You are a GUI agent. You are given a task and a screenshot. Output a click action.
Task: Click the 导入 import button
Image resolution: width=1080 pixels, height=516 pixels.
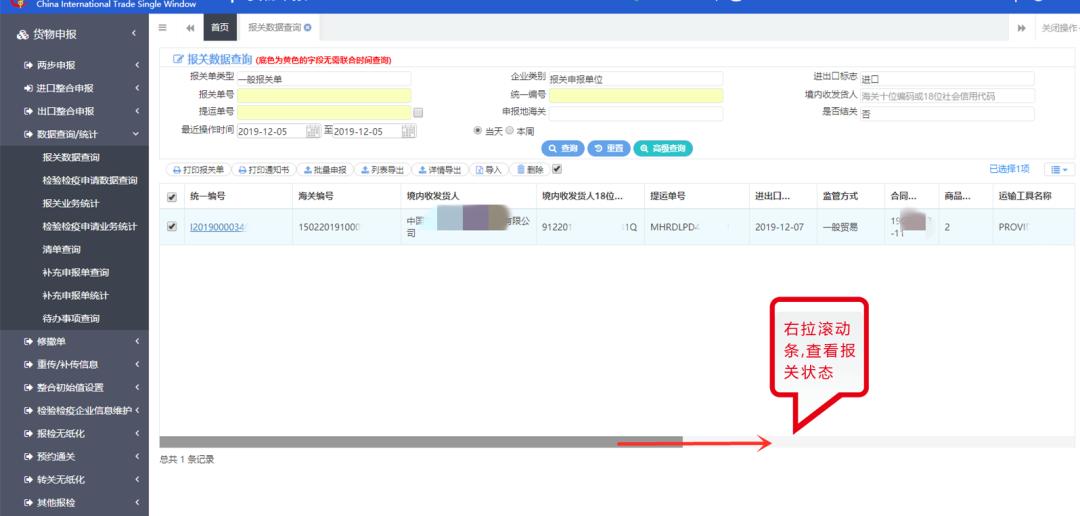point(489,169)
